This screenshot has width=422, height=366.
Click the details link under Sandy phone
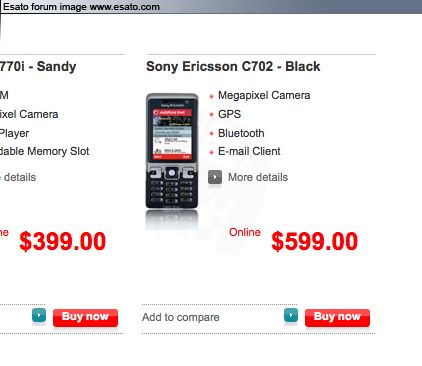click(18, 177)
